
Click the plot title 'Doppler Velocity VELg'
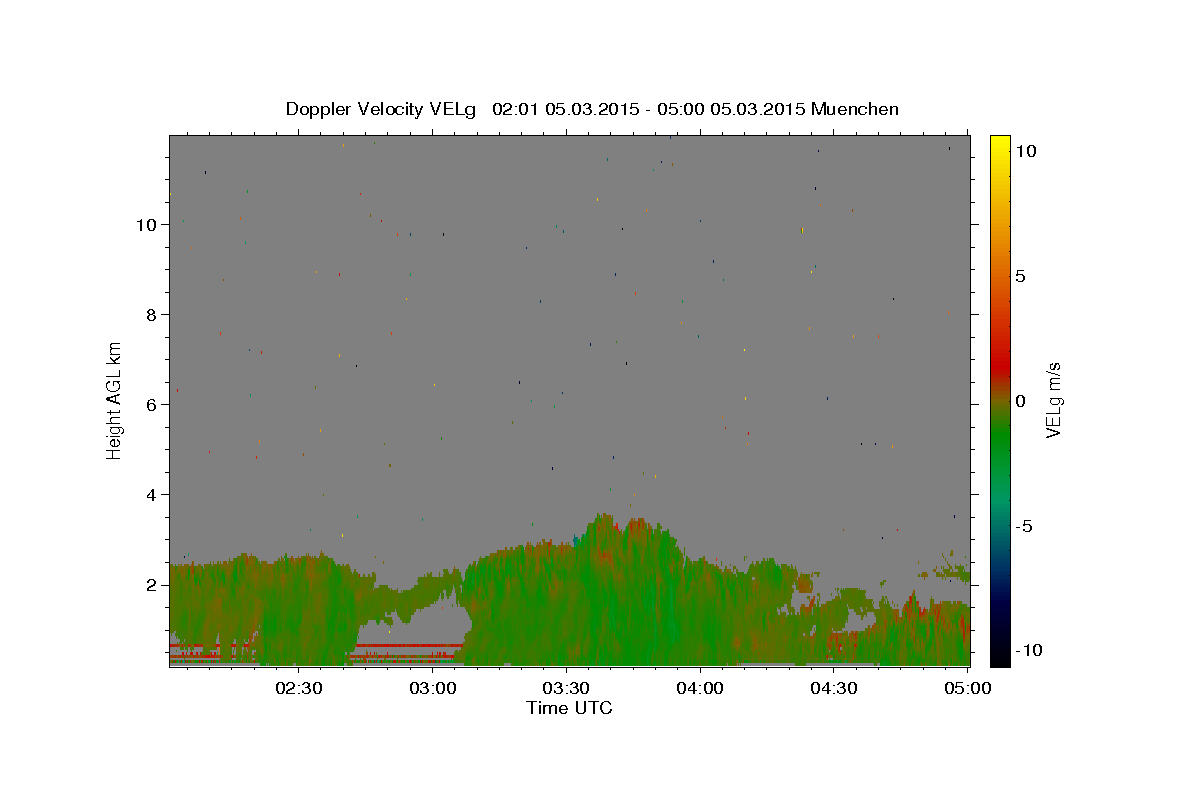381,109
